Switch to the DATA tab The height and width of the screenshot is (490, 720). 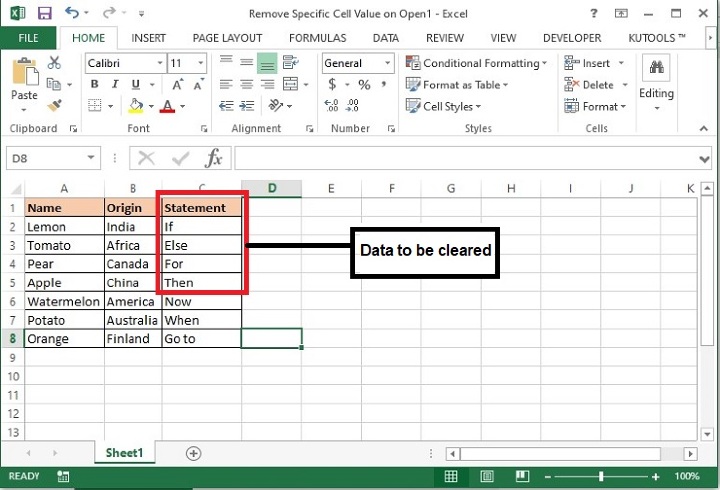(386, 38)
